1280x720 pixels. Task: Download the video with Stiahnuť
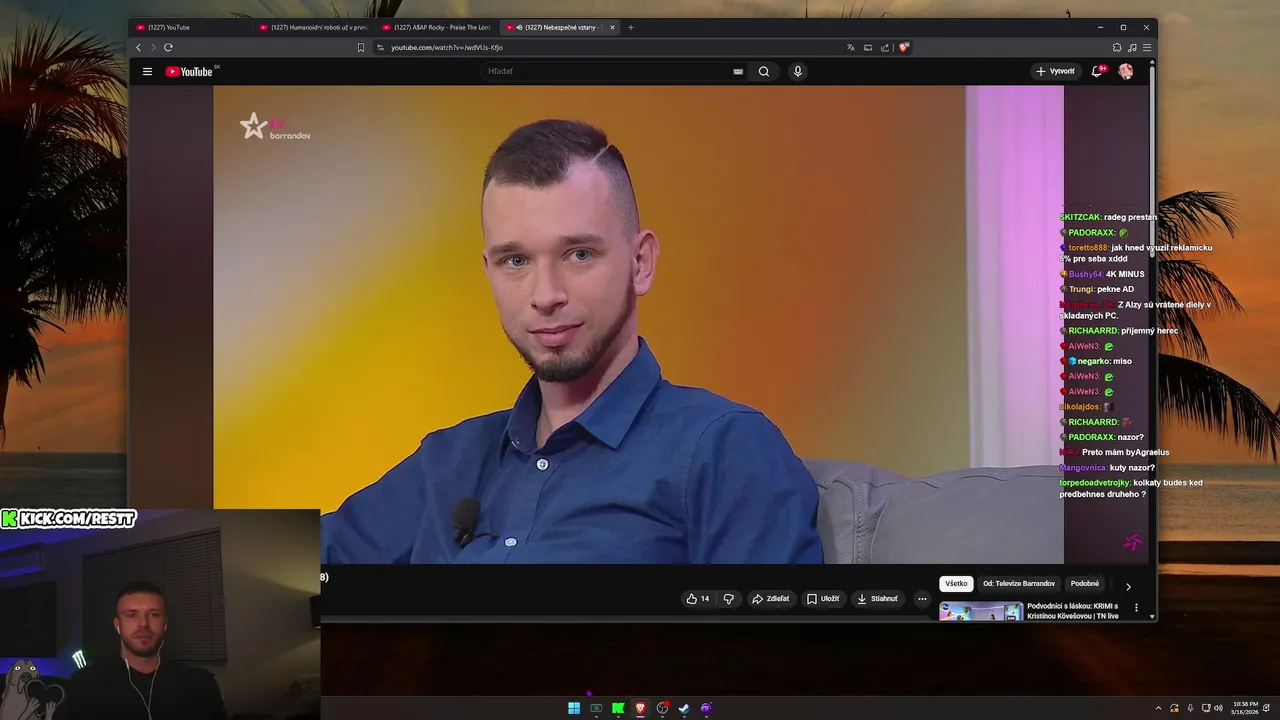(878, 599)
